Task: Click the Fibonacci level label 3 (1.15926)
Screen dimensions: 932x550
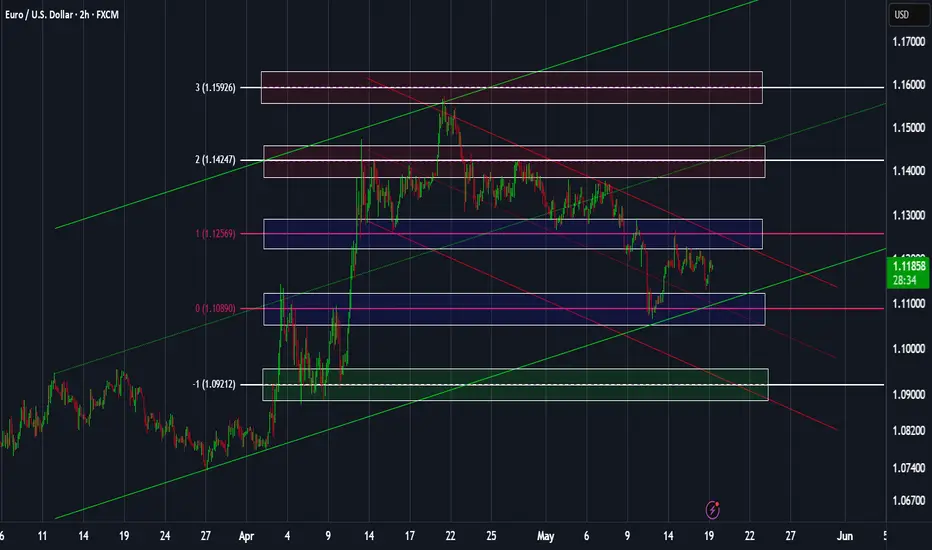Action: [x=215, y=87]
